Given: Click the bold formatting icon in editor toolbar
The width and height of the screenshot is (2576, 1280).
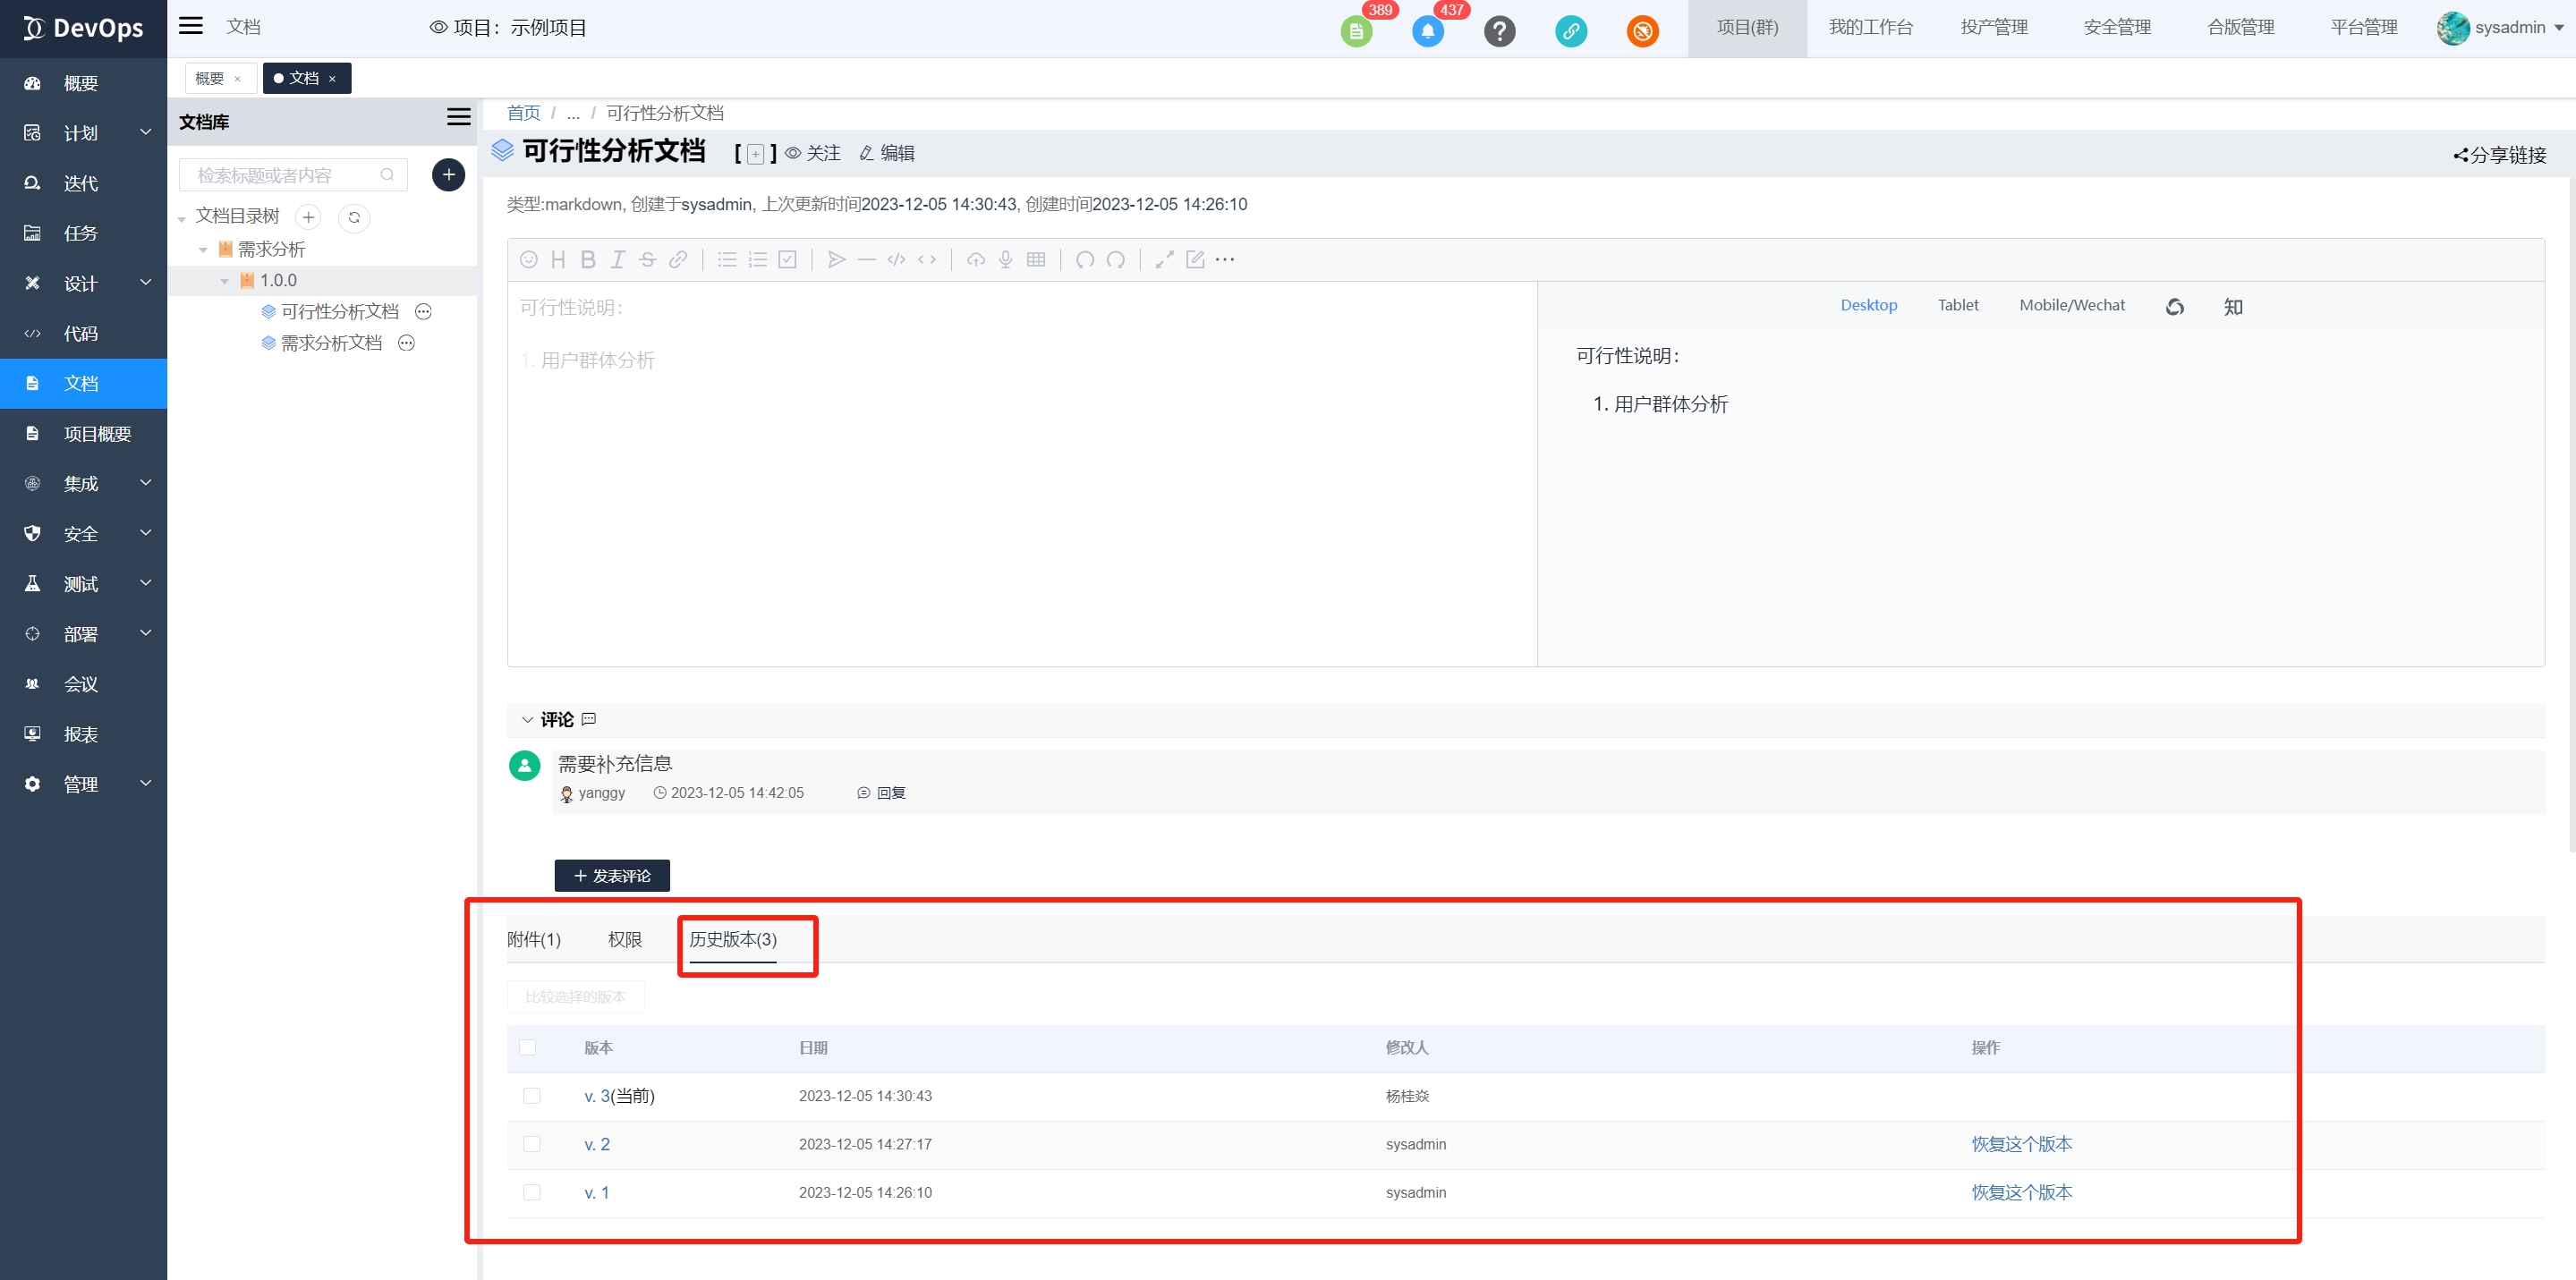Looking at the screenshot, I should (588, 260).
